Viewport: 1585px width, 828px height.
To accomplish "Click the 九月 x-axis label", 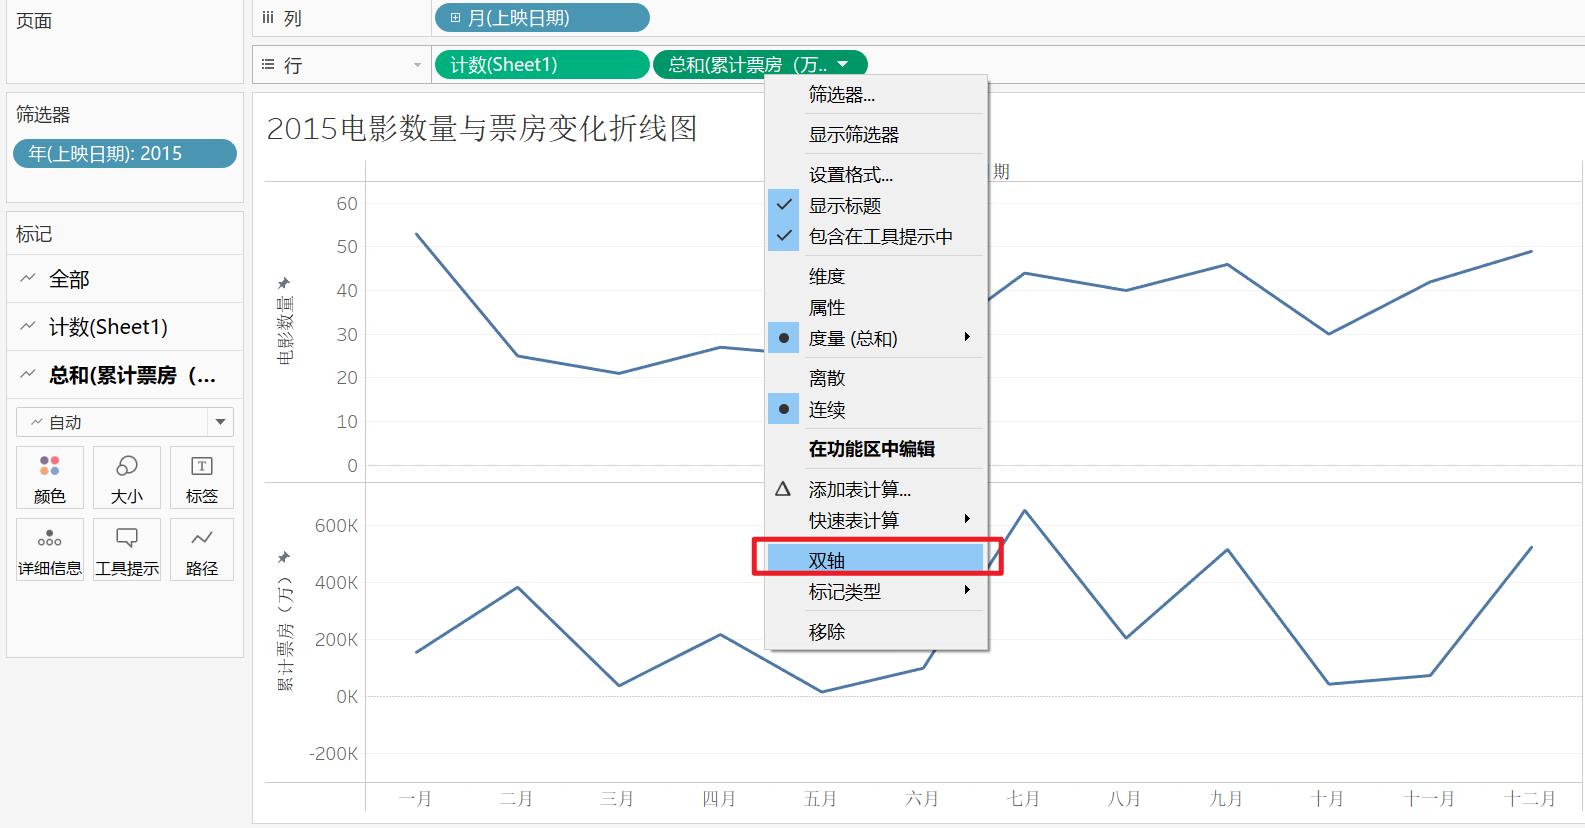I will 1226,798.
